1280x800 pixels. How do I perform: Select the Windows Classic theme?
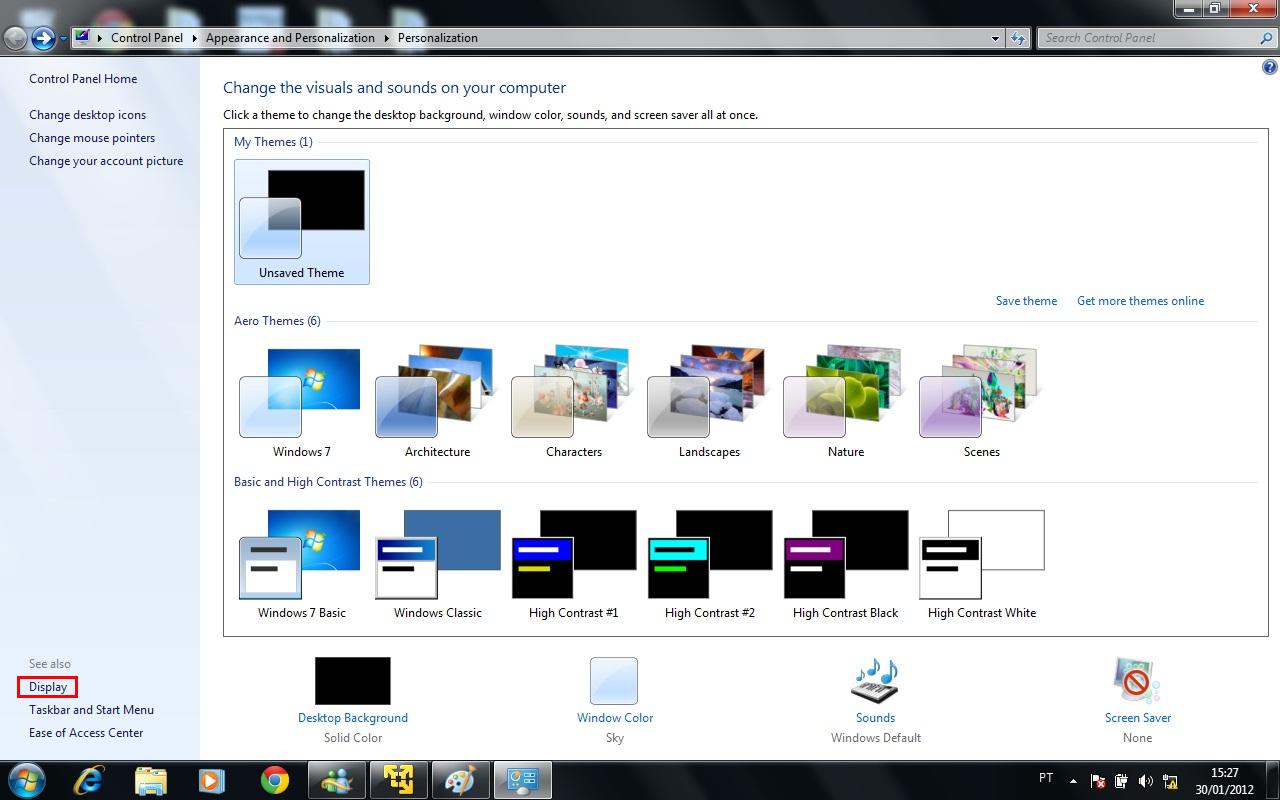438,564
